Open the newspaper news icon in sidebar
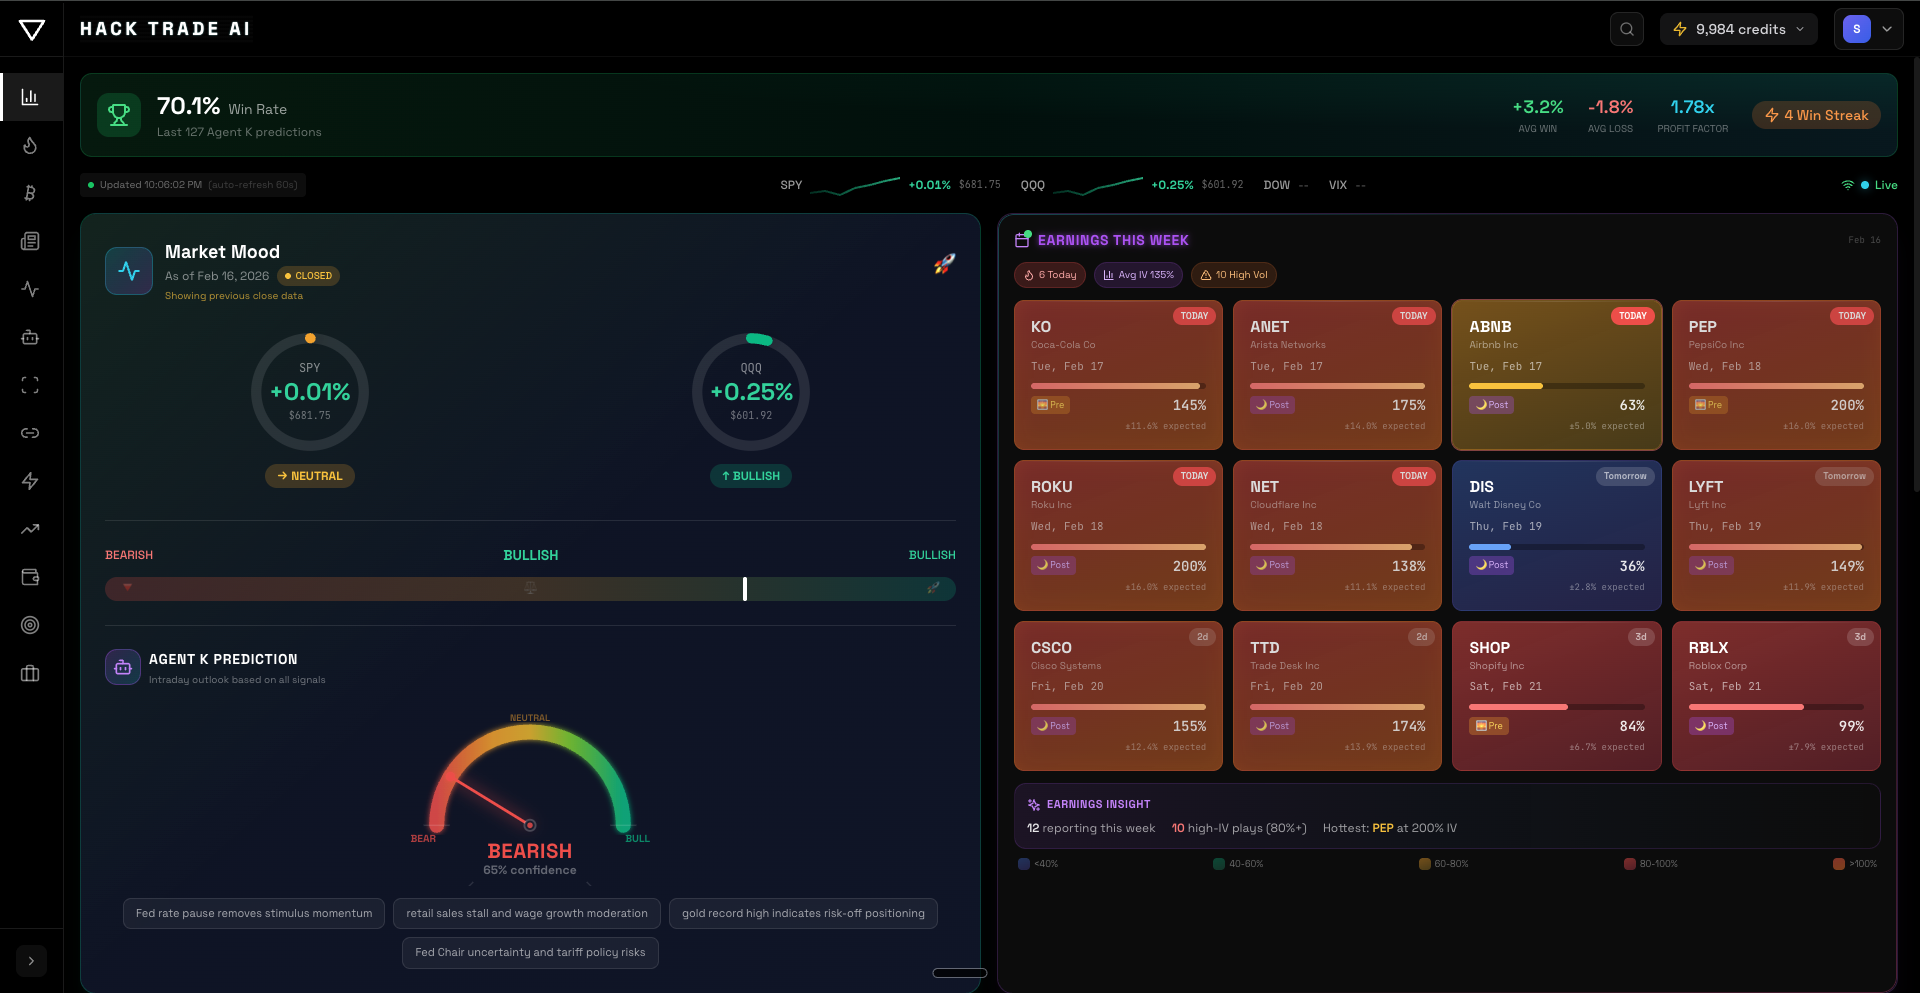This screenshot has width=1920, height=993. tap(30, 241)
